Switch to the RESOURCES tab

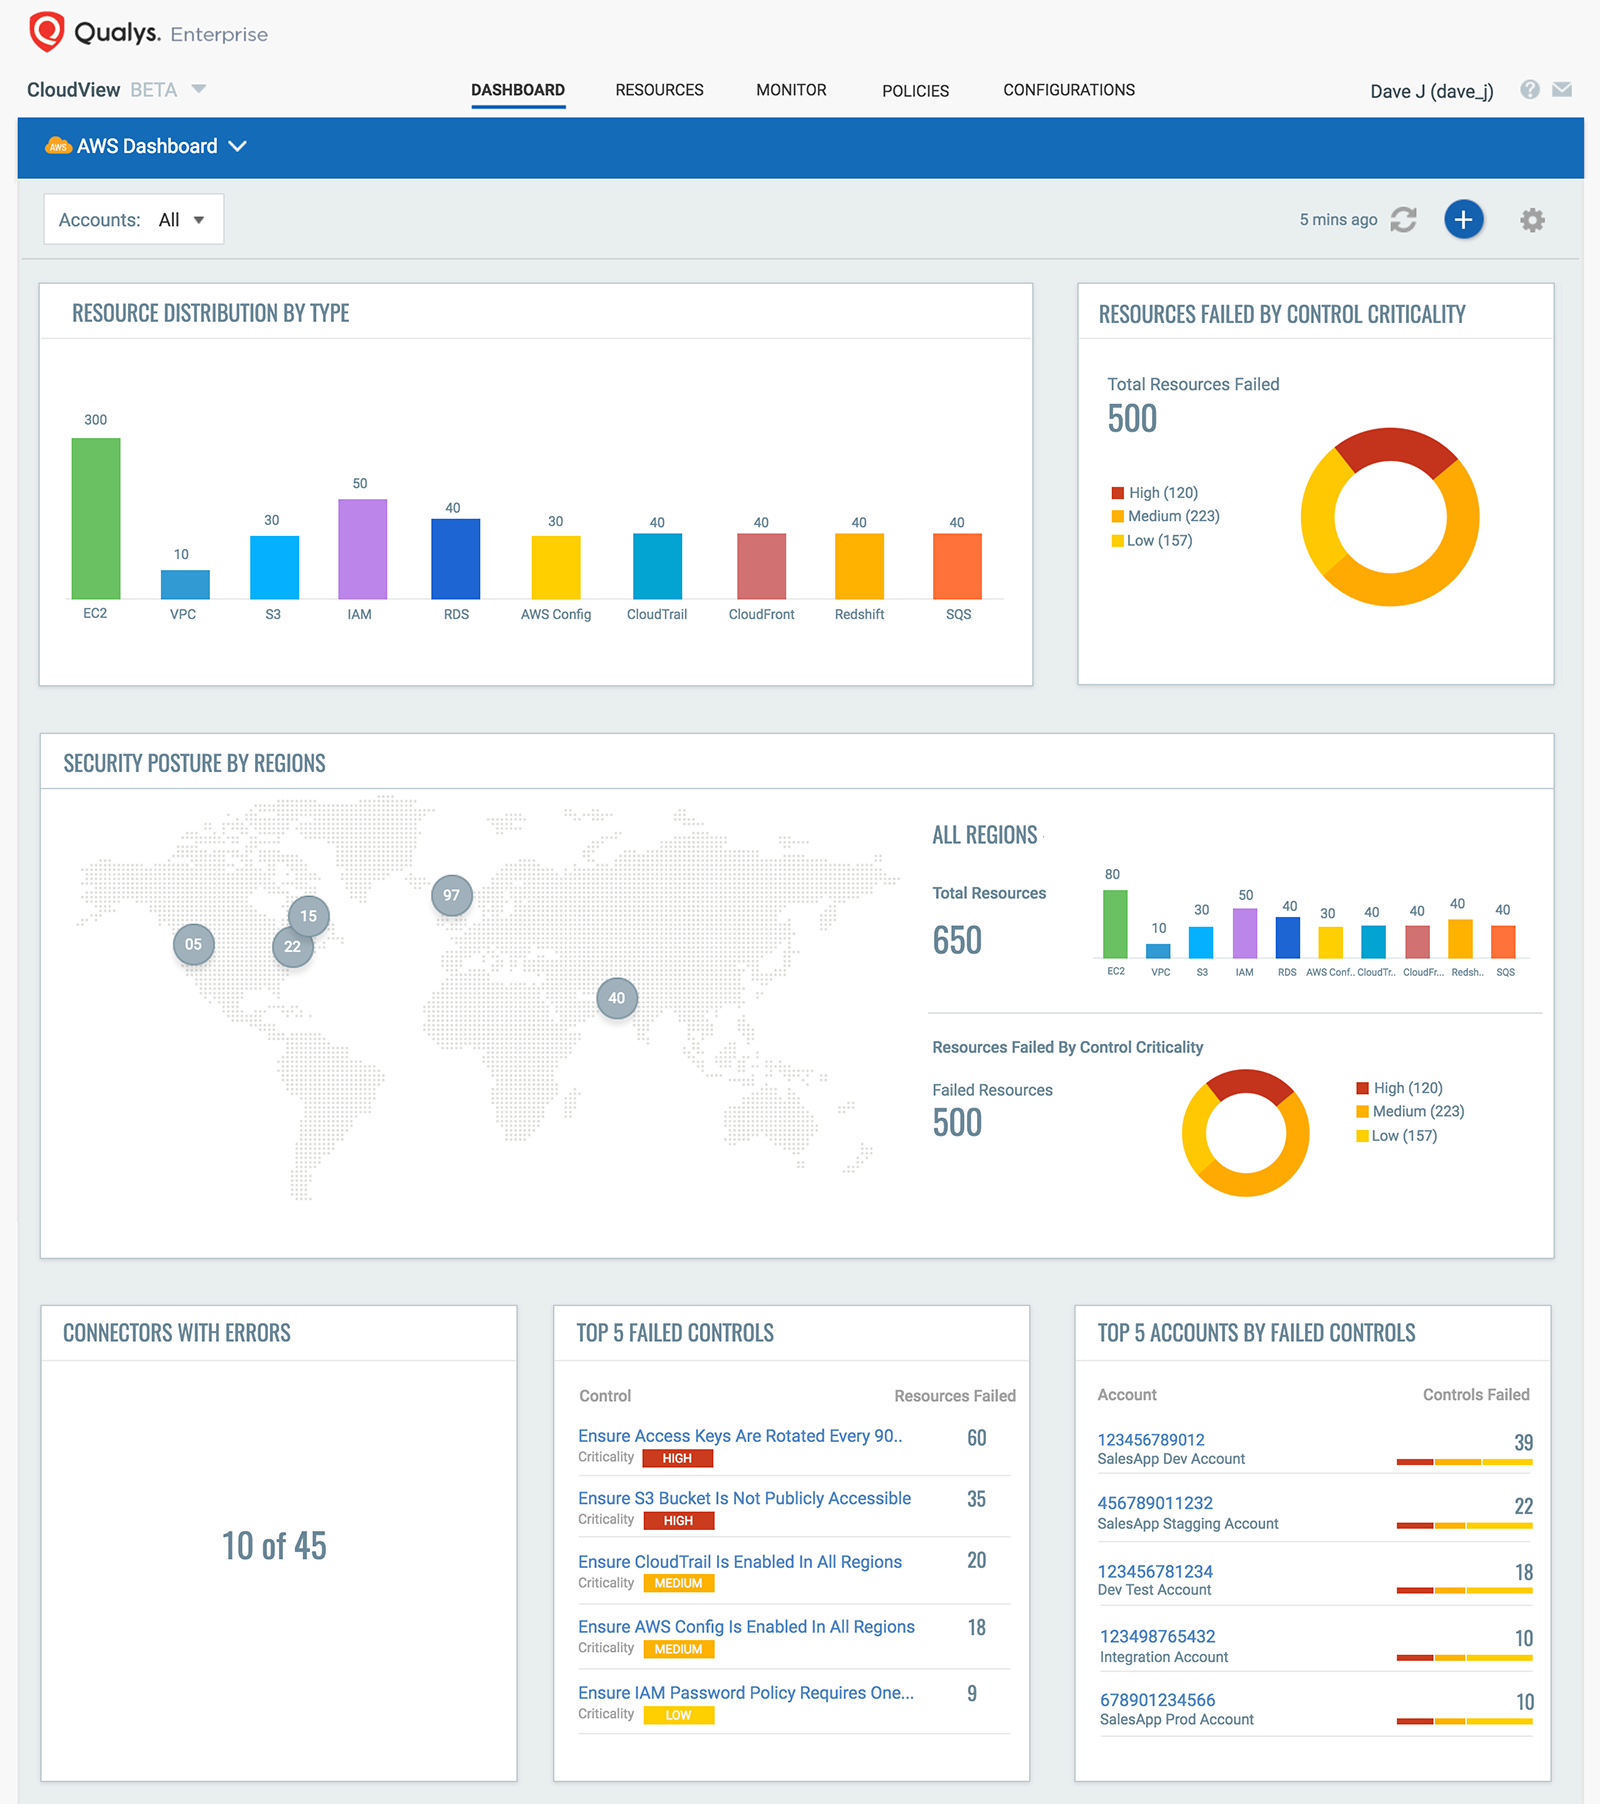coord(659,89)
